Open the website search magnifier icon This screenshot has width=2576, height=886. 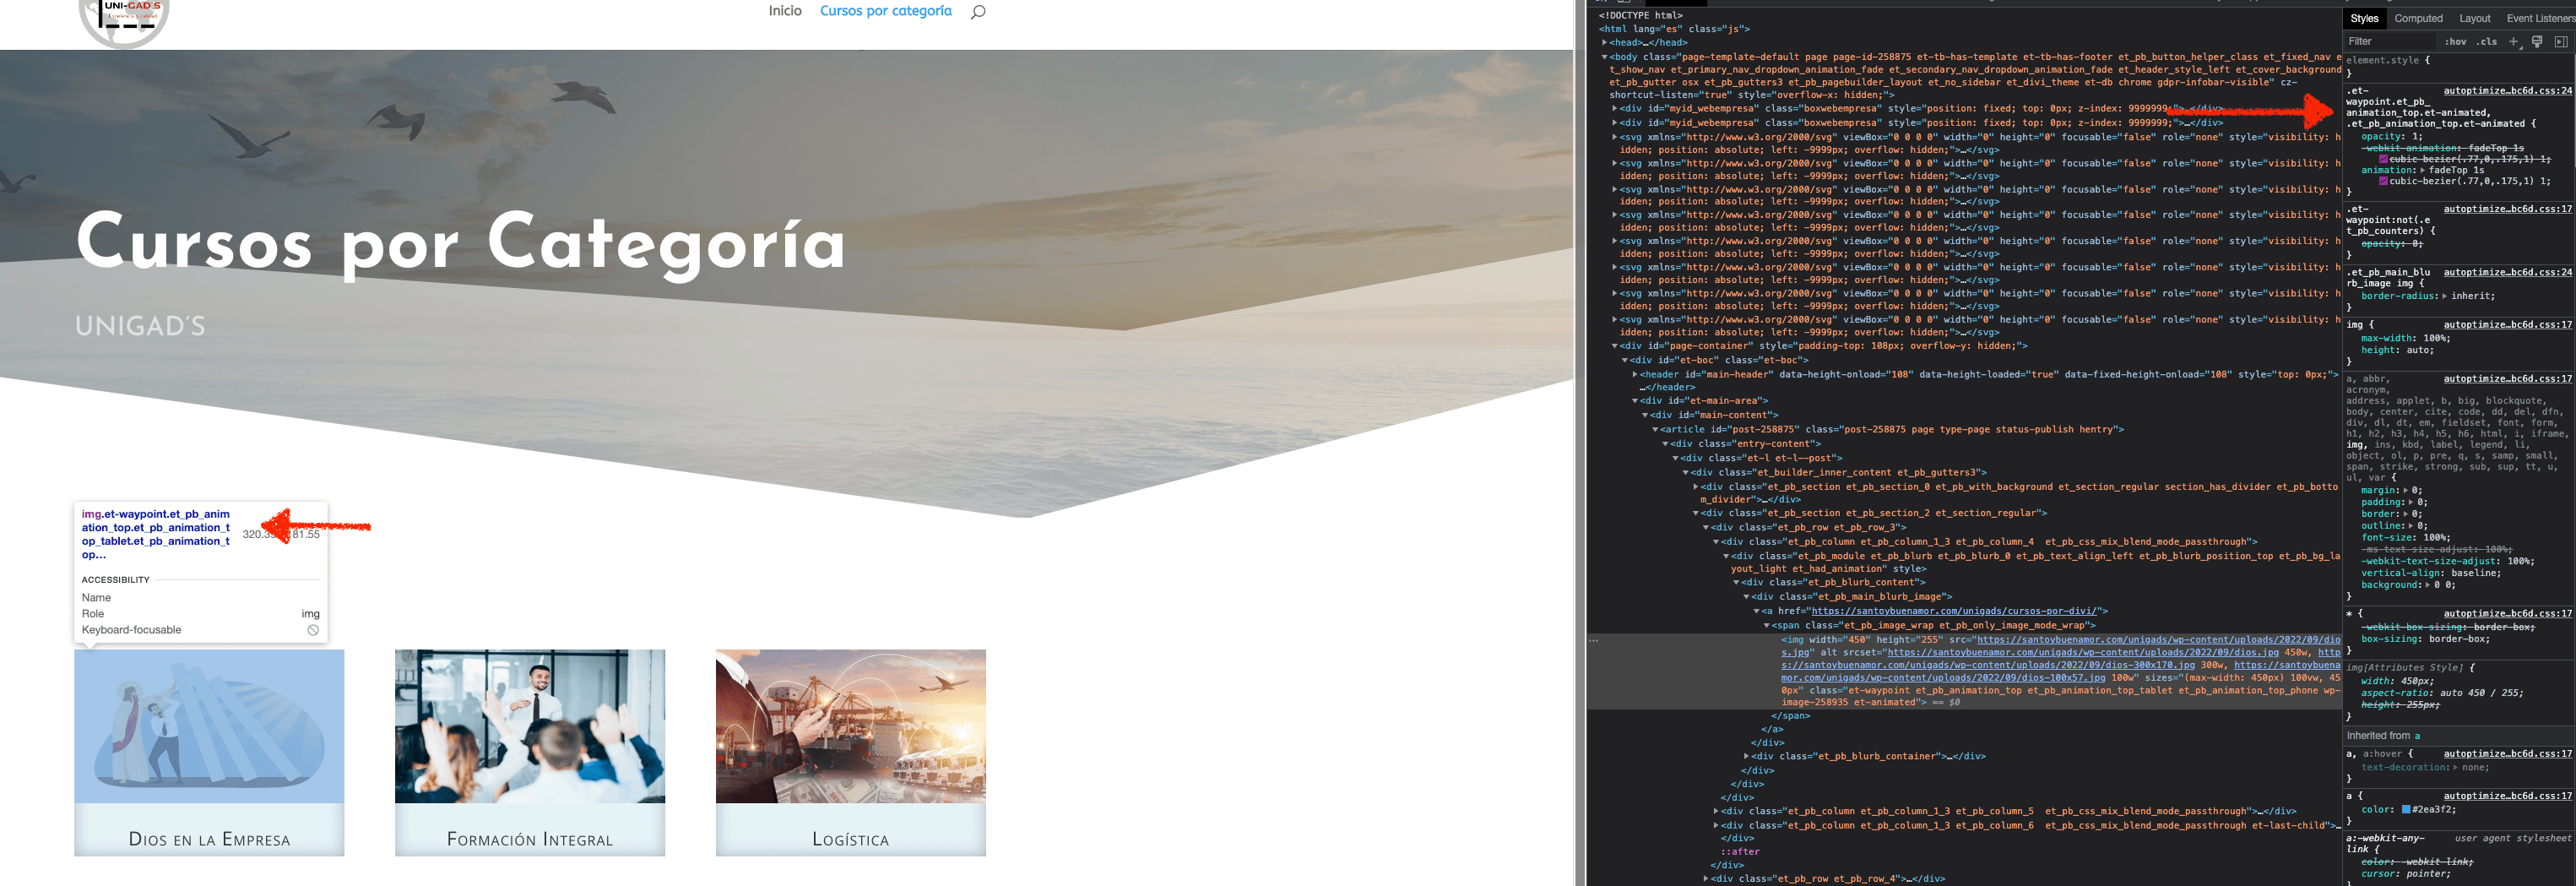978,12
